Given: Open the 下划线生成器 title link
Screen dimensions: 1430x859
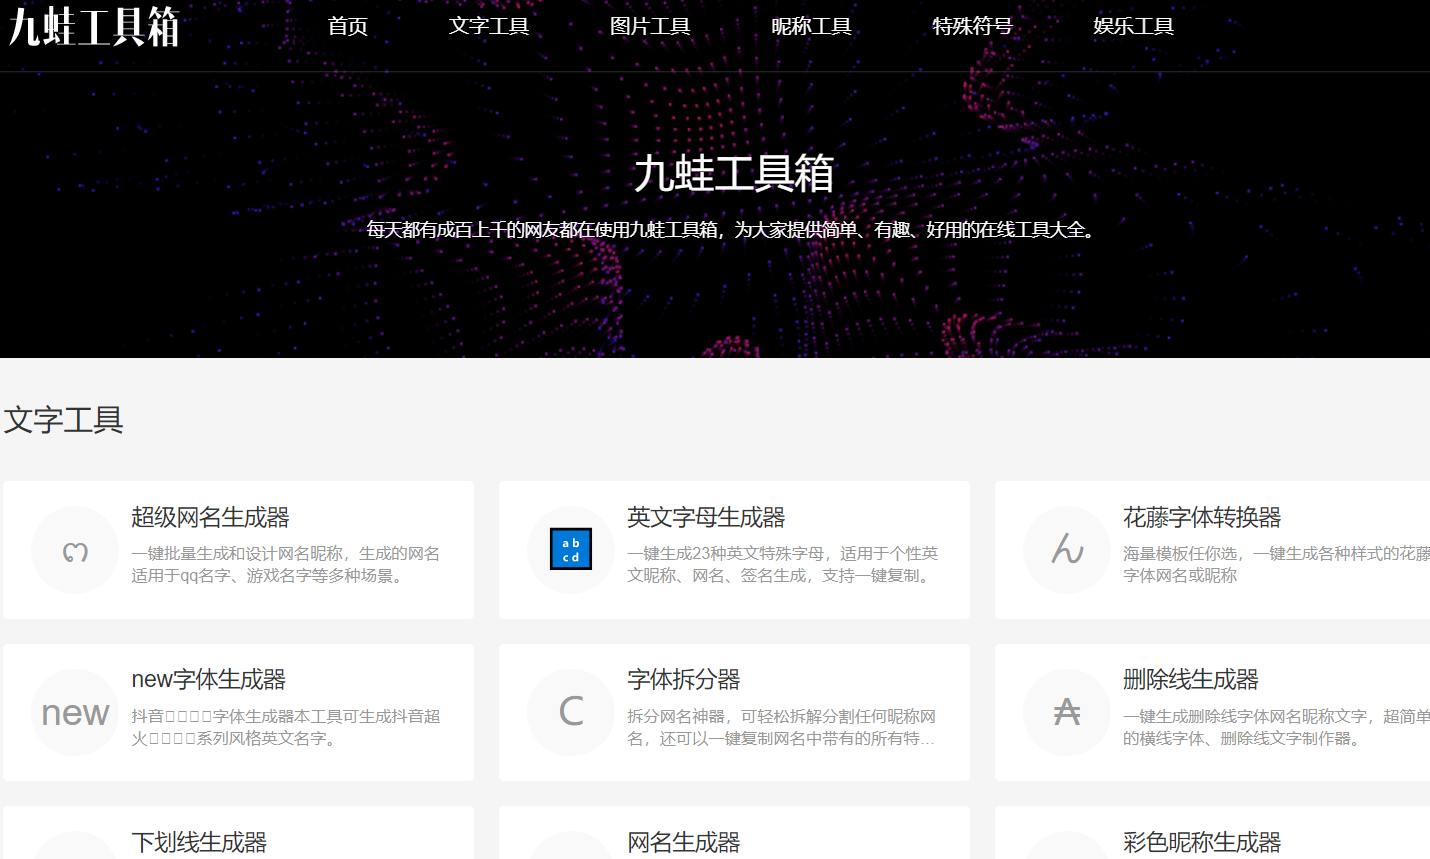Looking at the screenshot, I should point(199,842).
